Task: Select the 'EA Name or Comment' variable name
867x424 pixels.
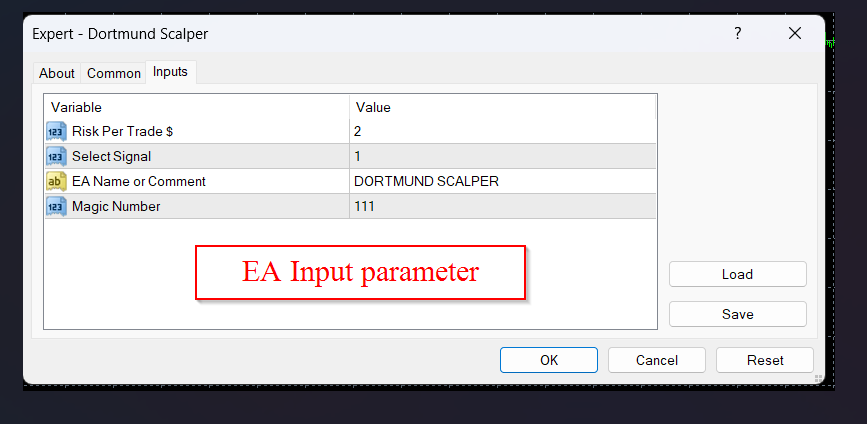Action: tap(139, 181)
